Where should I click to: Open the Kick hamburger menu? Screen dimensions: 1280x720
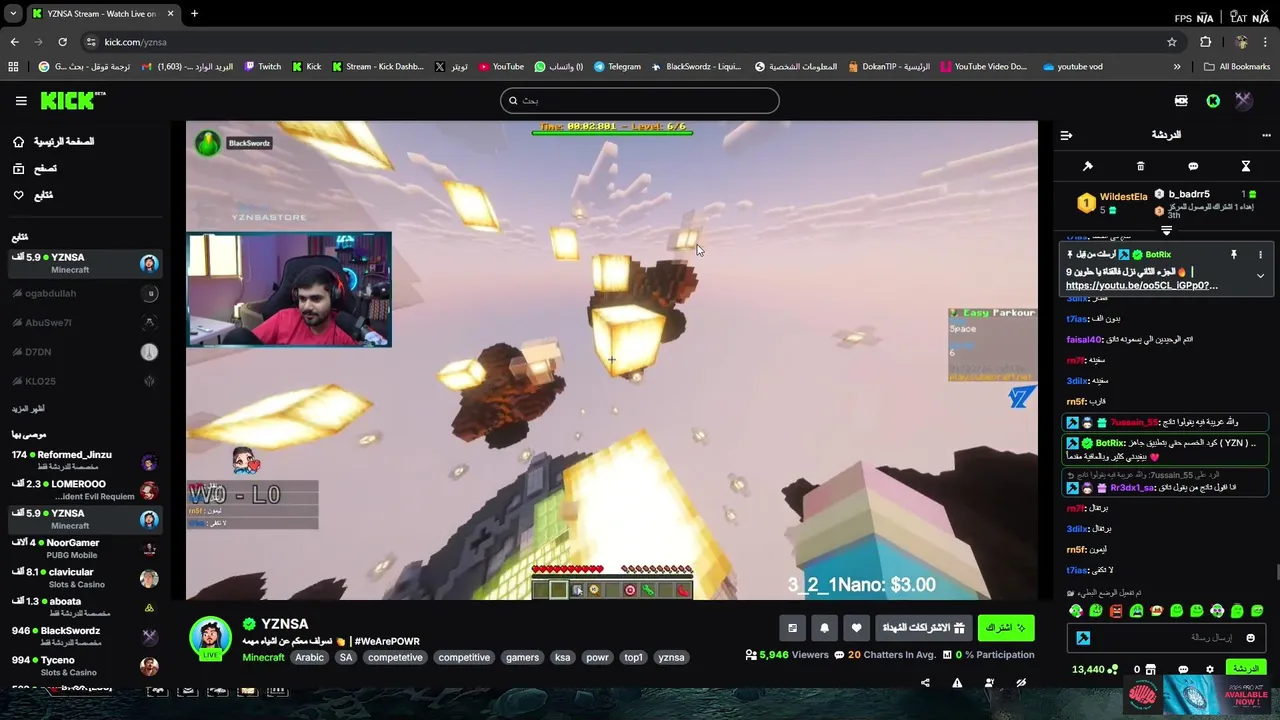point(21,101)
